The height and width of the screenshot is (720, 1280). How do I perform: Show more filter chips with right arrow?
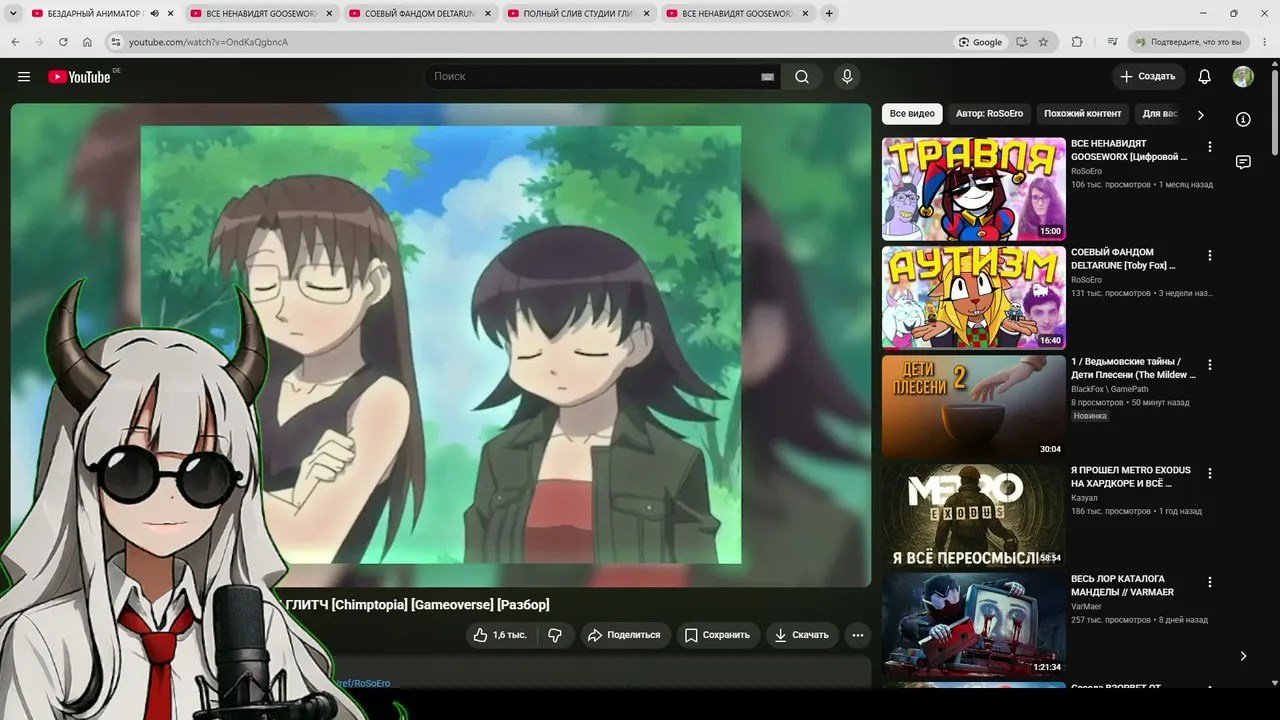[1201, 115]
